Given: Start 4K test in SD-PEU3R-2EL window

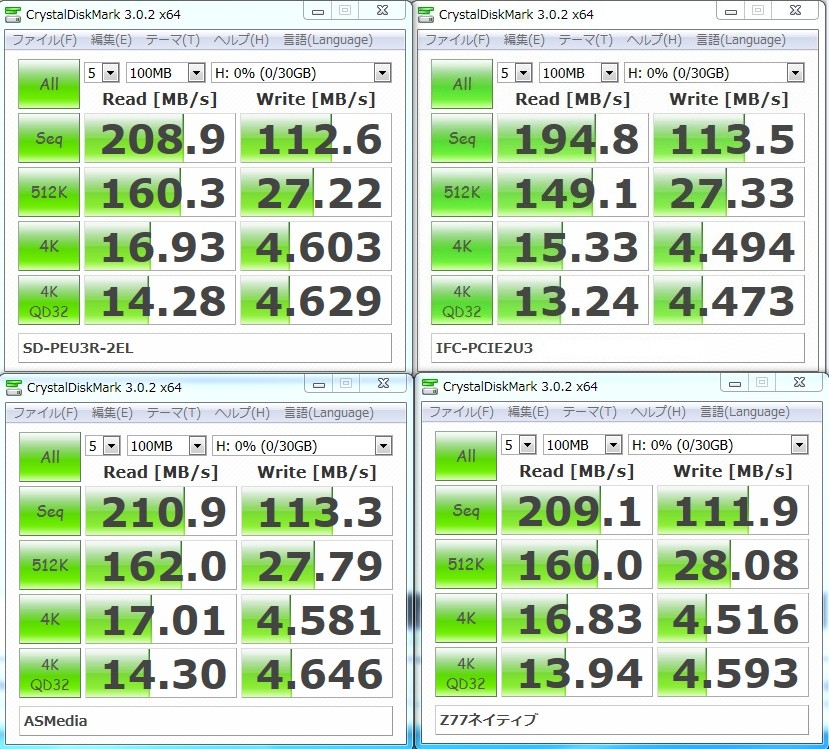Looking at the screenshot, I should pyautogui.click(x=49, y=246).
